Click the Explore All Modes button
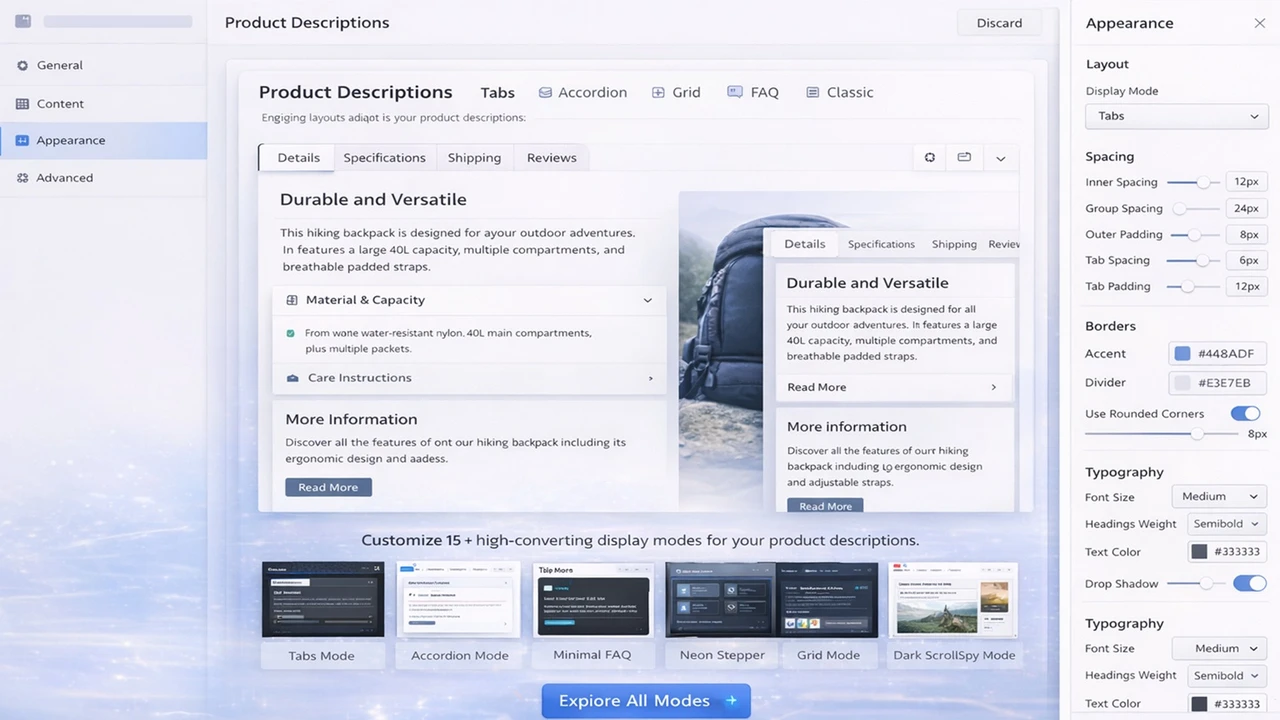 646,701
